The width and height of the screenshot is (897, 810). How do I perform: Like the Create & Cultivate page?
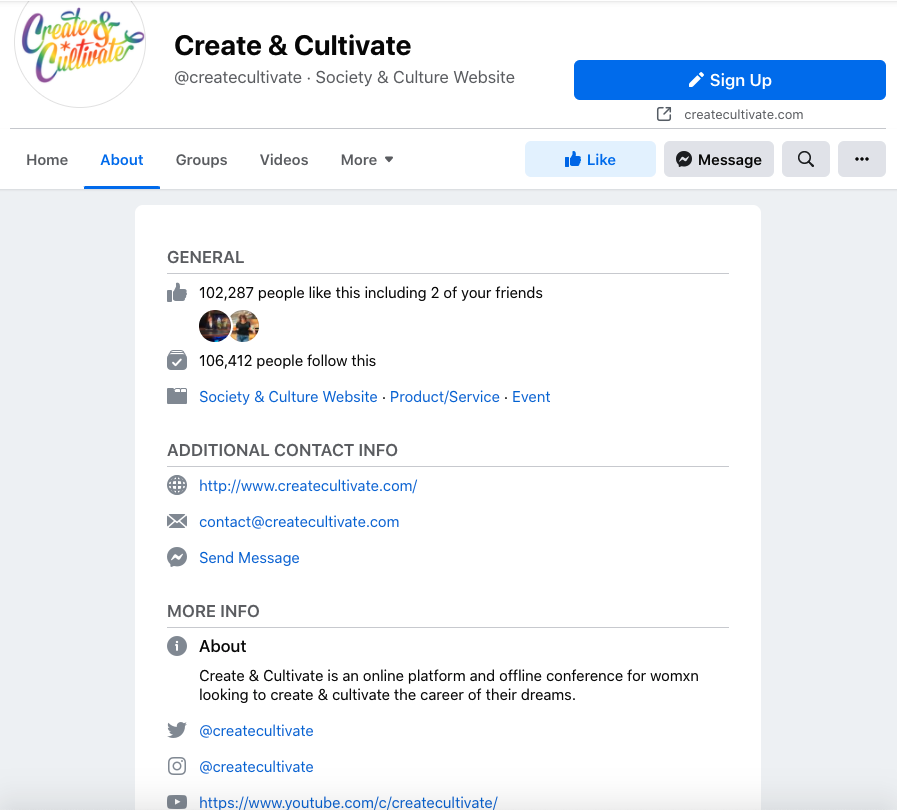(590, 159)
